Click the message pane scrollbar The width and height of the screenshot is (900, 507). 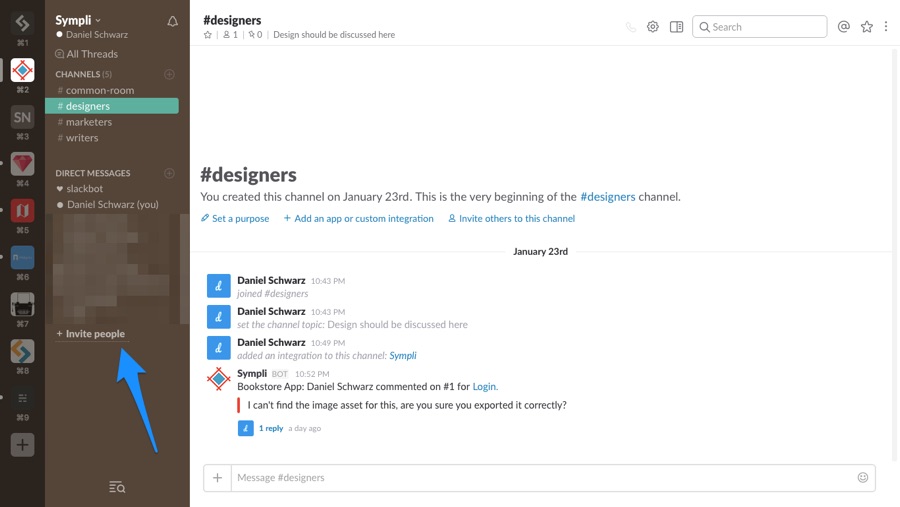[x=894, y=256]
